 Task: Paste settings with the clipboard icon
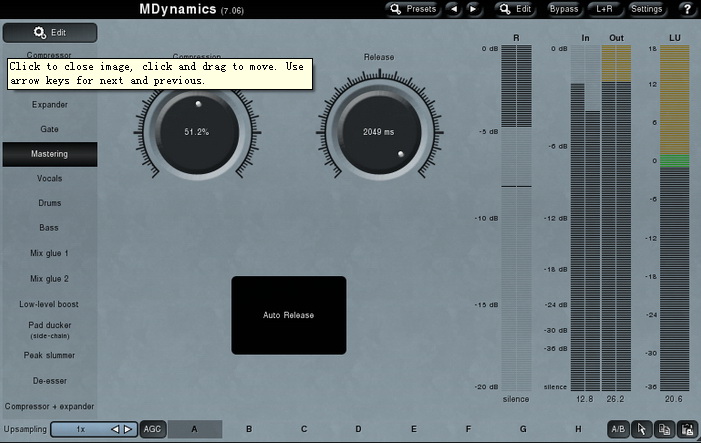tap(687, 429)
